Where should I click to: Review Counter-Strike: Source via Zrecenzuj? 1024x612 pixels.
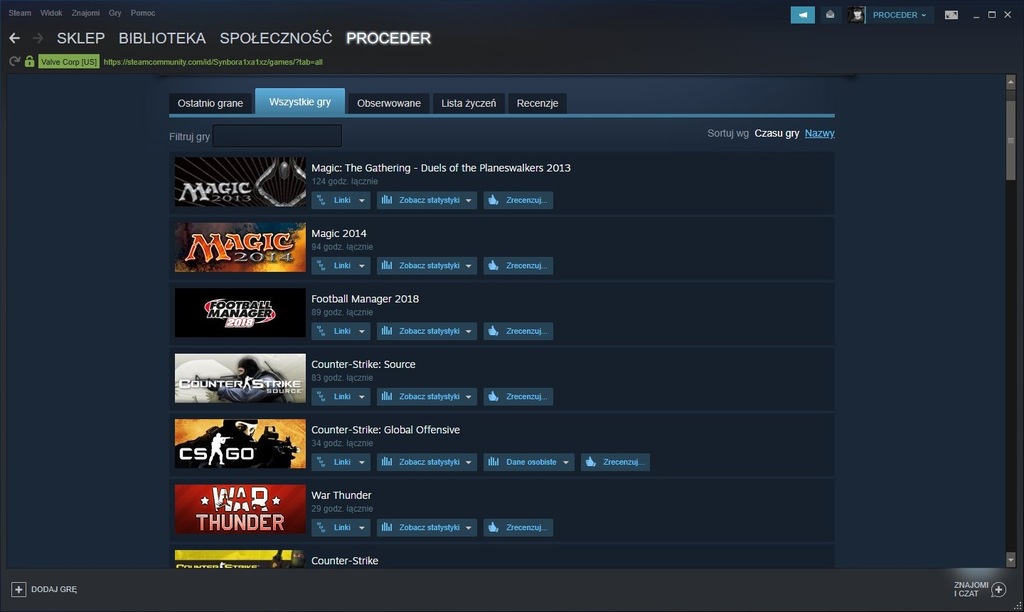[x=519, y=396]
